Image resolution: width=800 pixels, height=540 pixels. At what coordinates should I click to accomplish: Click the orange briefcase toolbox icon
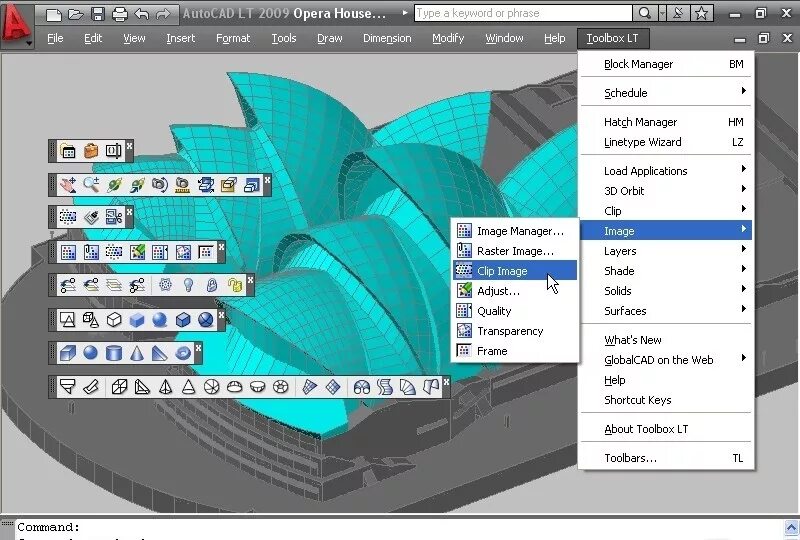91,151
